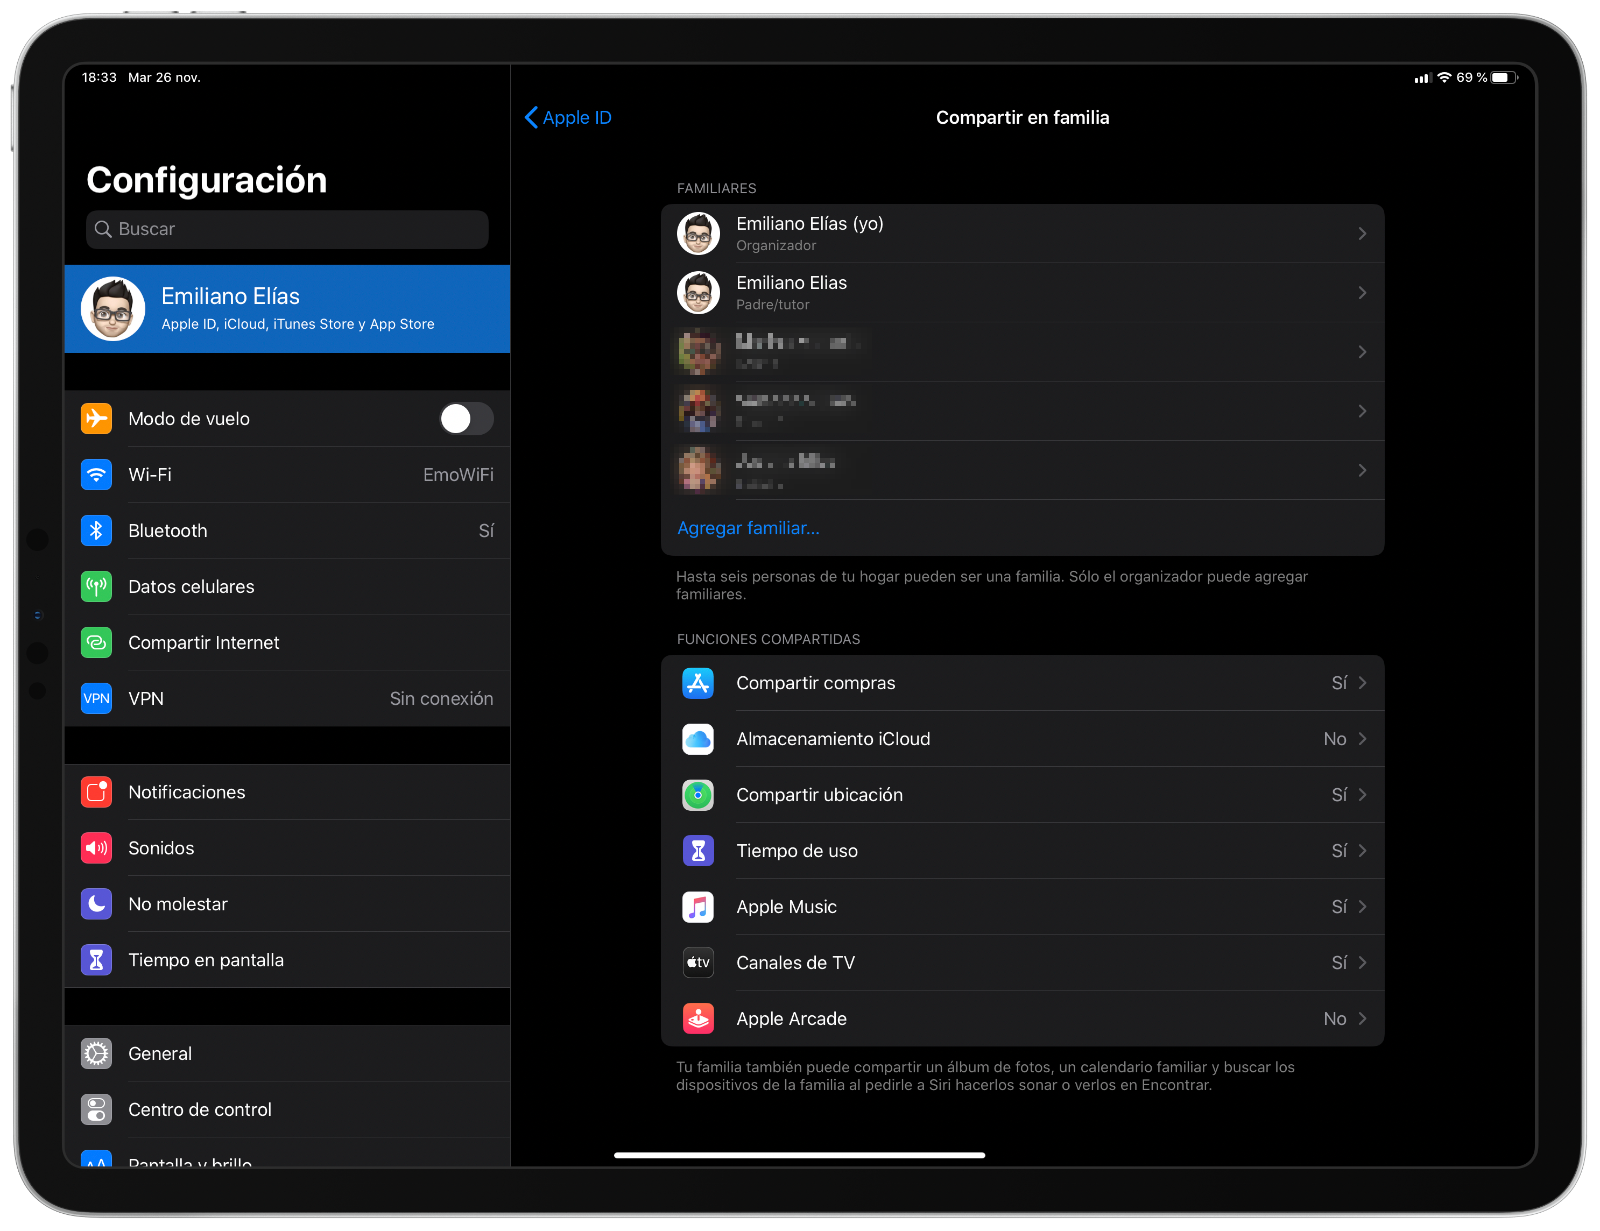This screenshot has height=1231, width=1600.
Task: Tap the third blurred family member avatar
Action: [698, 351]
